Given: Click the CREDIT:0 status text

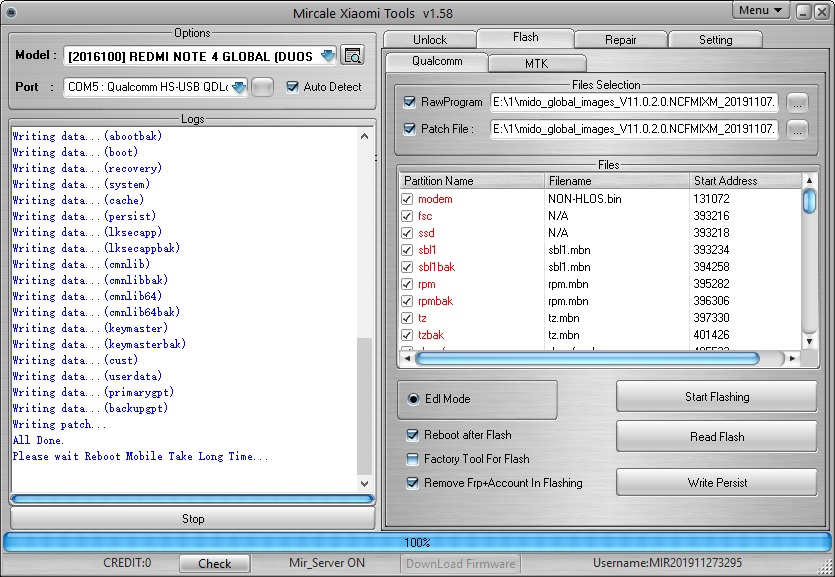Looking at the screenshot, I should 127,563.
